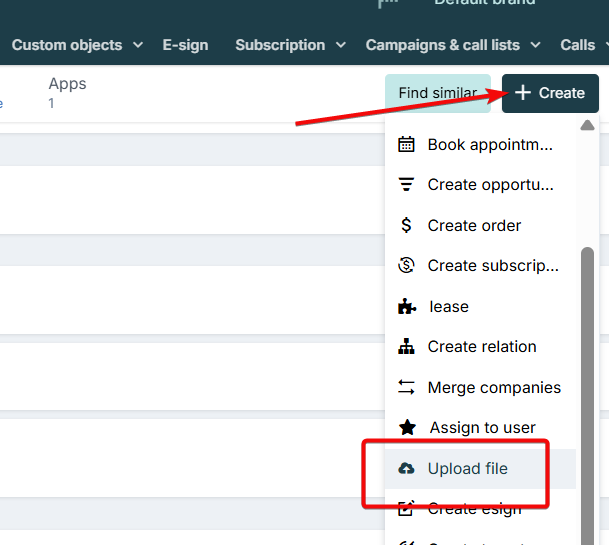Click the recurring dollar icon for Create subscription

[x=406, y=266]
